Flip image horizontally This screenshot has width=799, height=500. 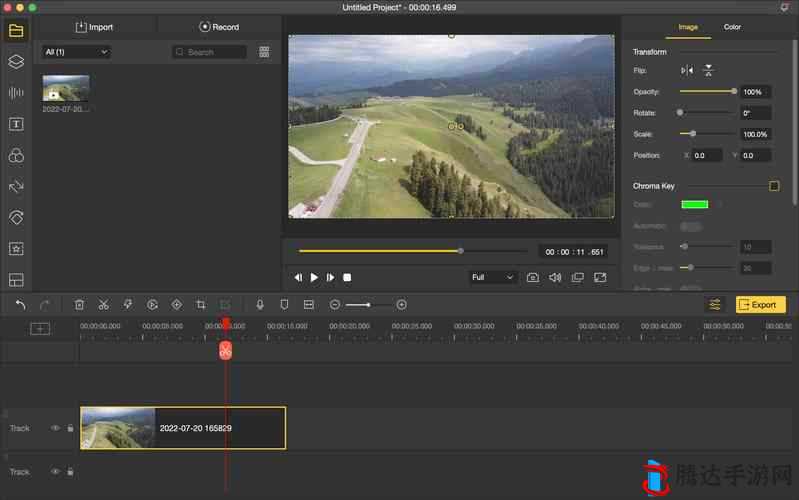687,70
